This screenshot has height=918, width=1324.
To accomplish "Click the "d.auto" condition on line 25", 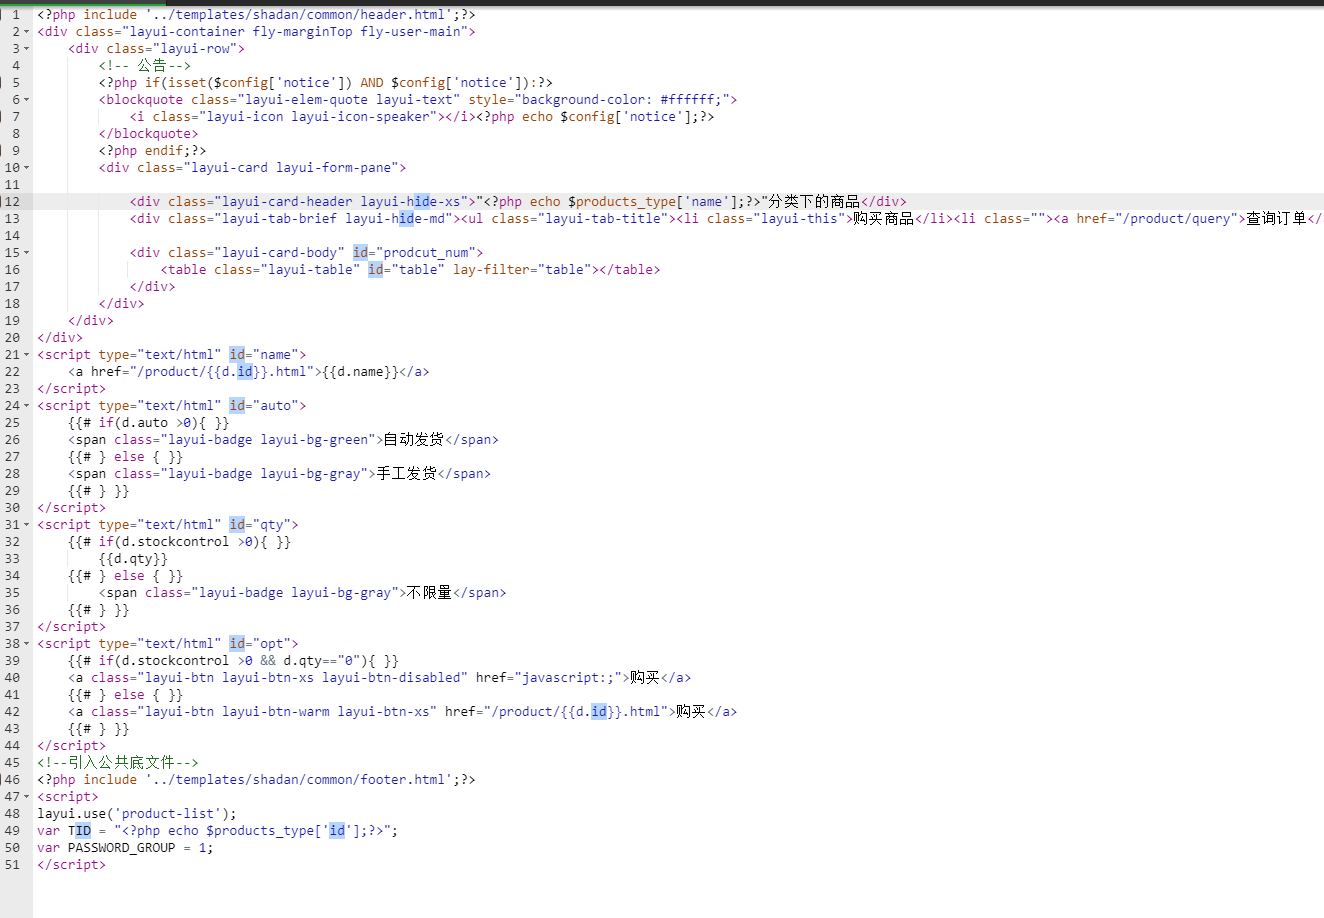I will [x=145, y=423].
